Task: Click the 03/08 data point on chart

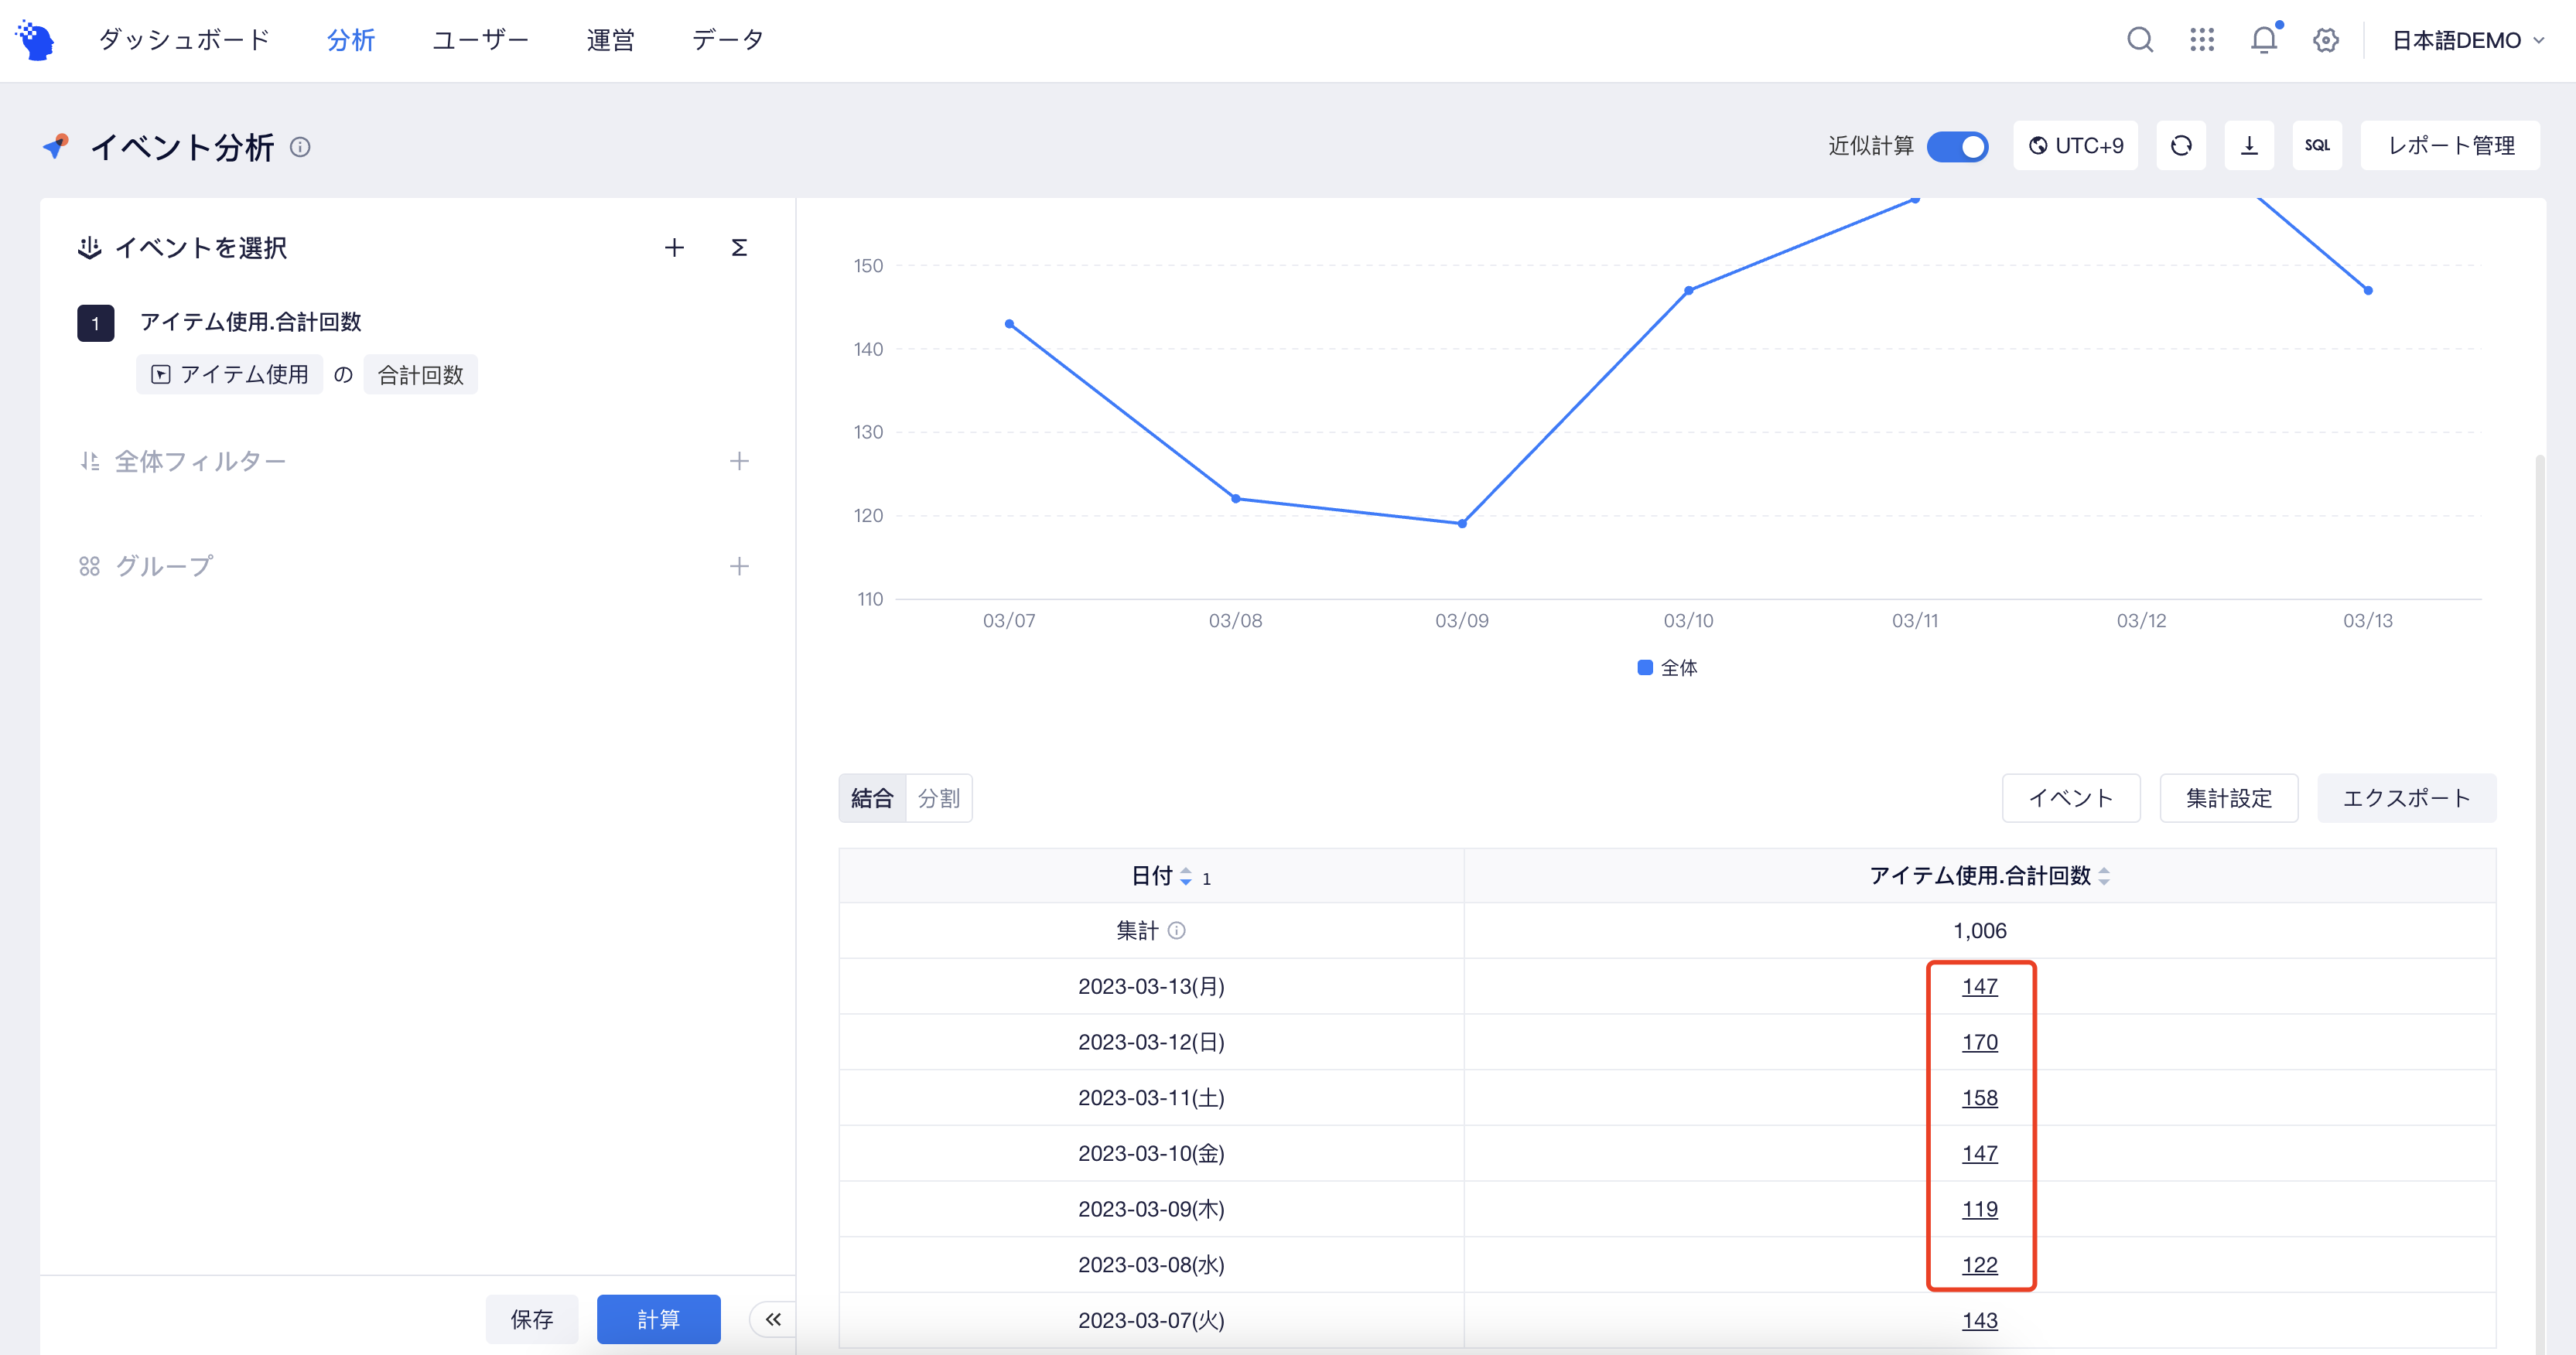Action: [1236, 498]
